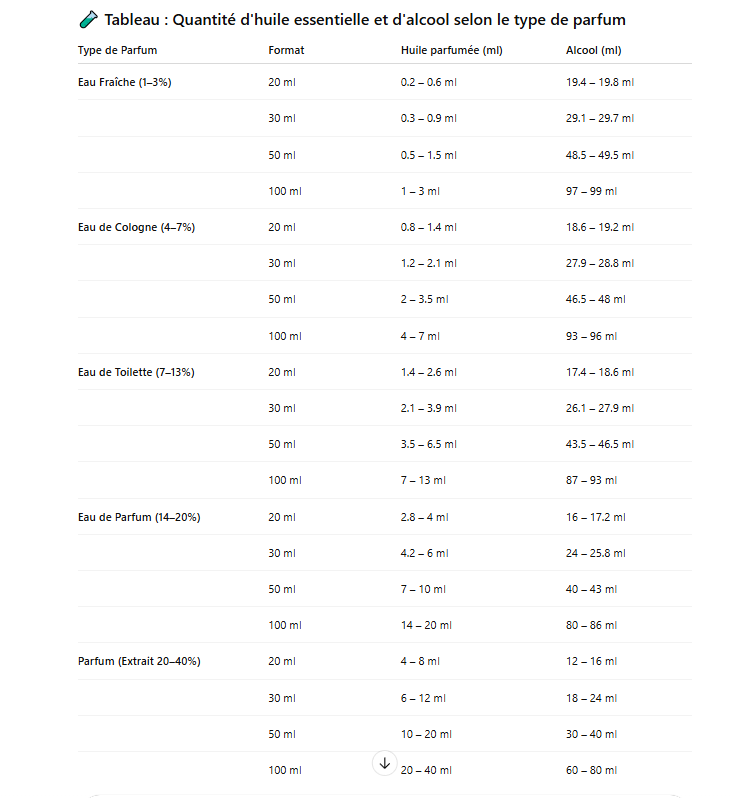Click the "97 – 99 ml" alcohol cell
Image resolution: width=730 pixels, height=798 pixels.
pyautogui.click(x=591, y=191)
